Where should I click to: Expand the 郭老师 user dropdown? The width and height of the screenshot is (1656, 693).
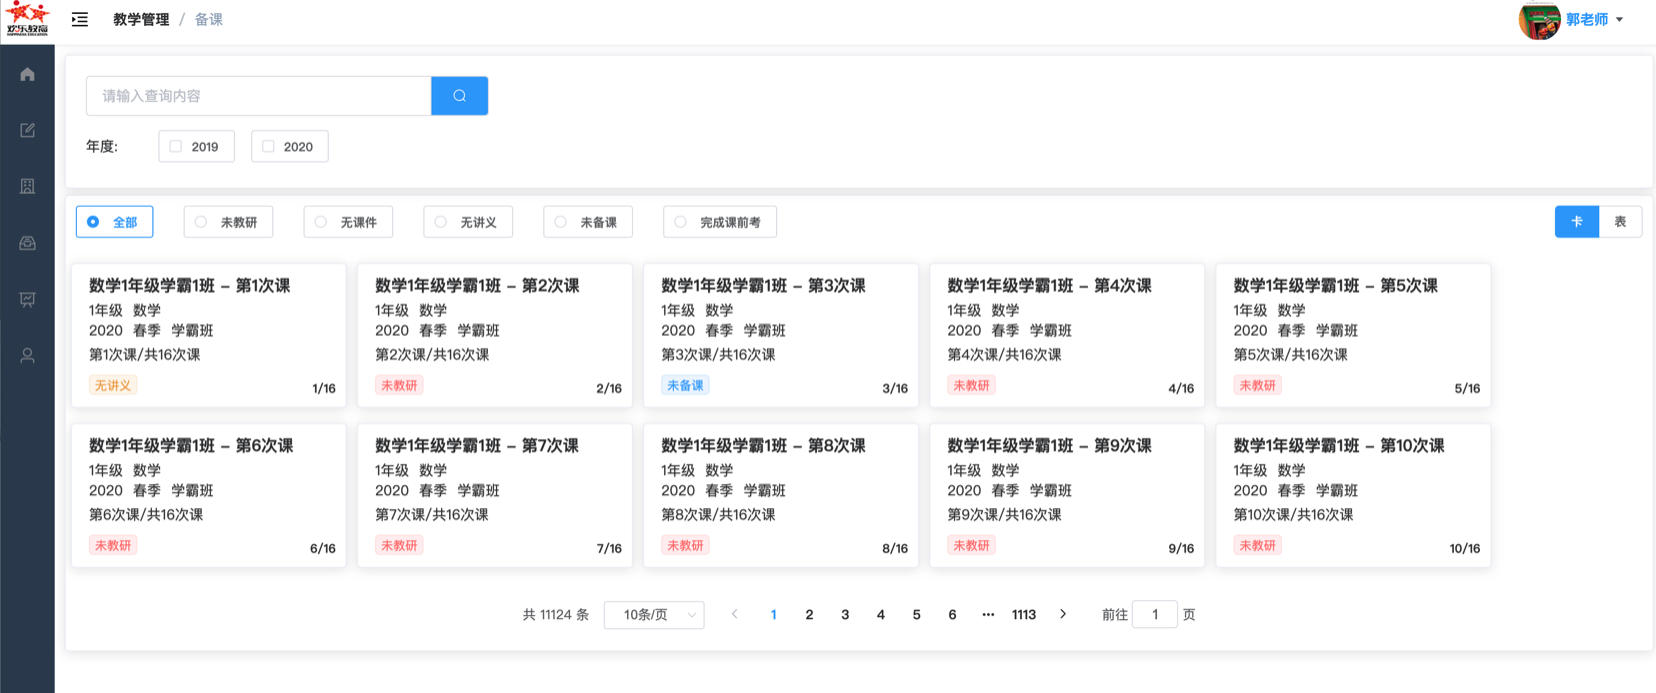point(1595,19)
